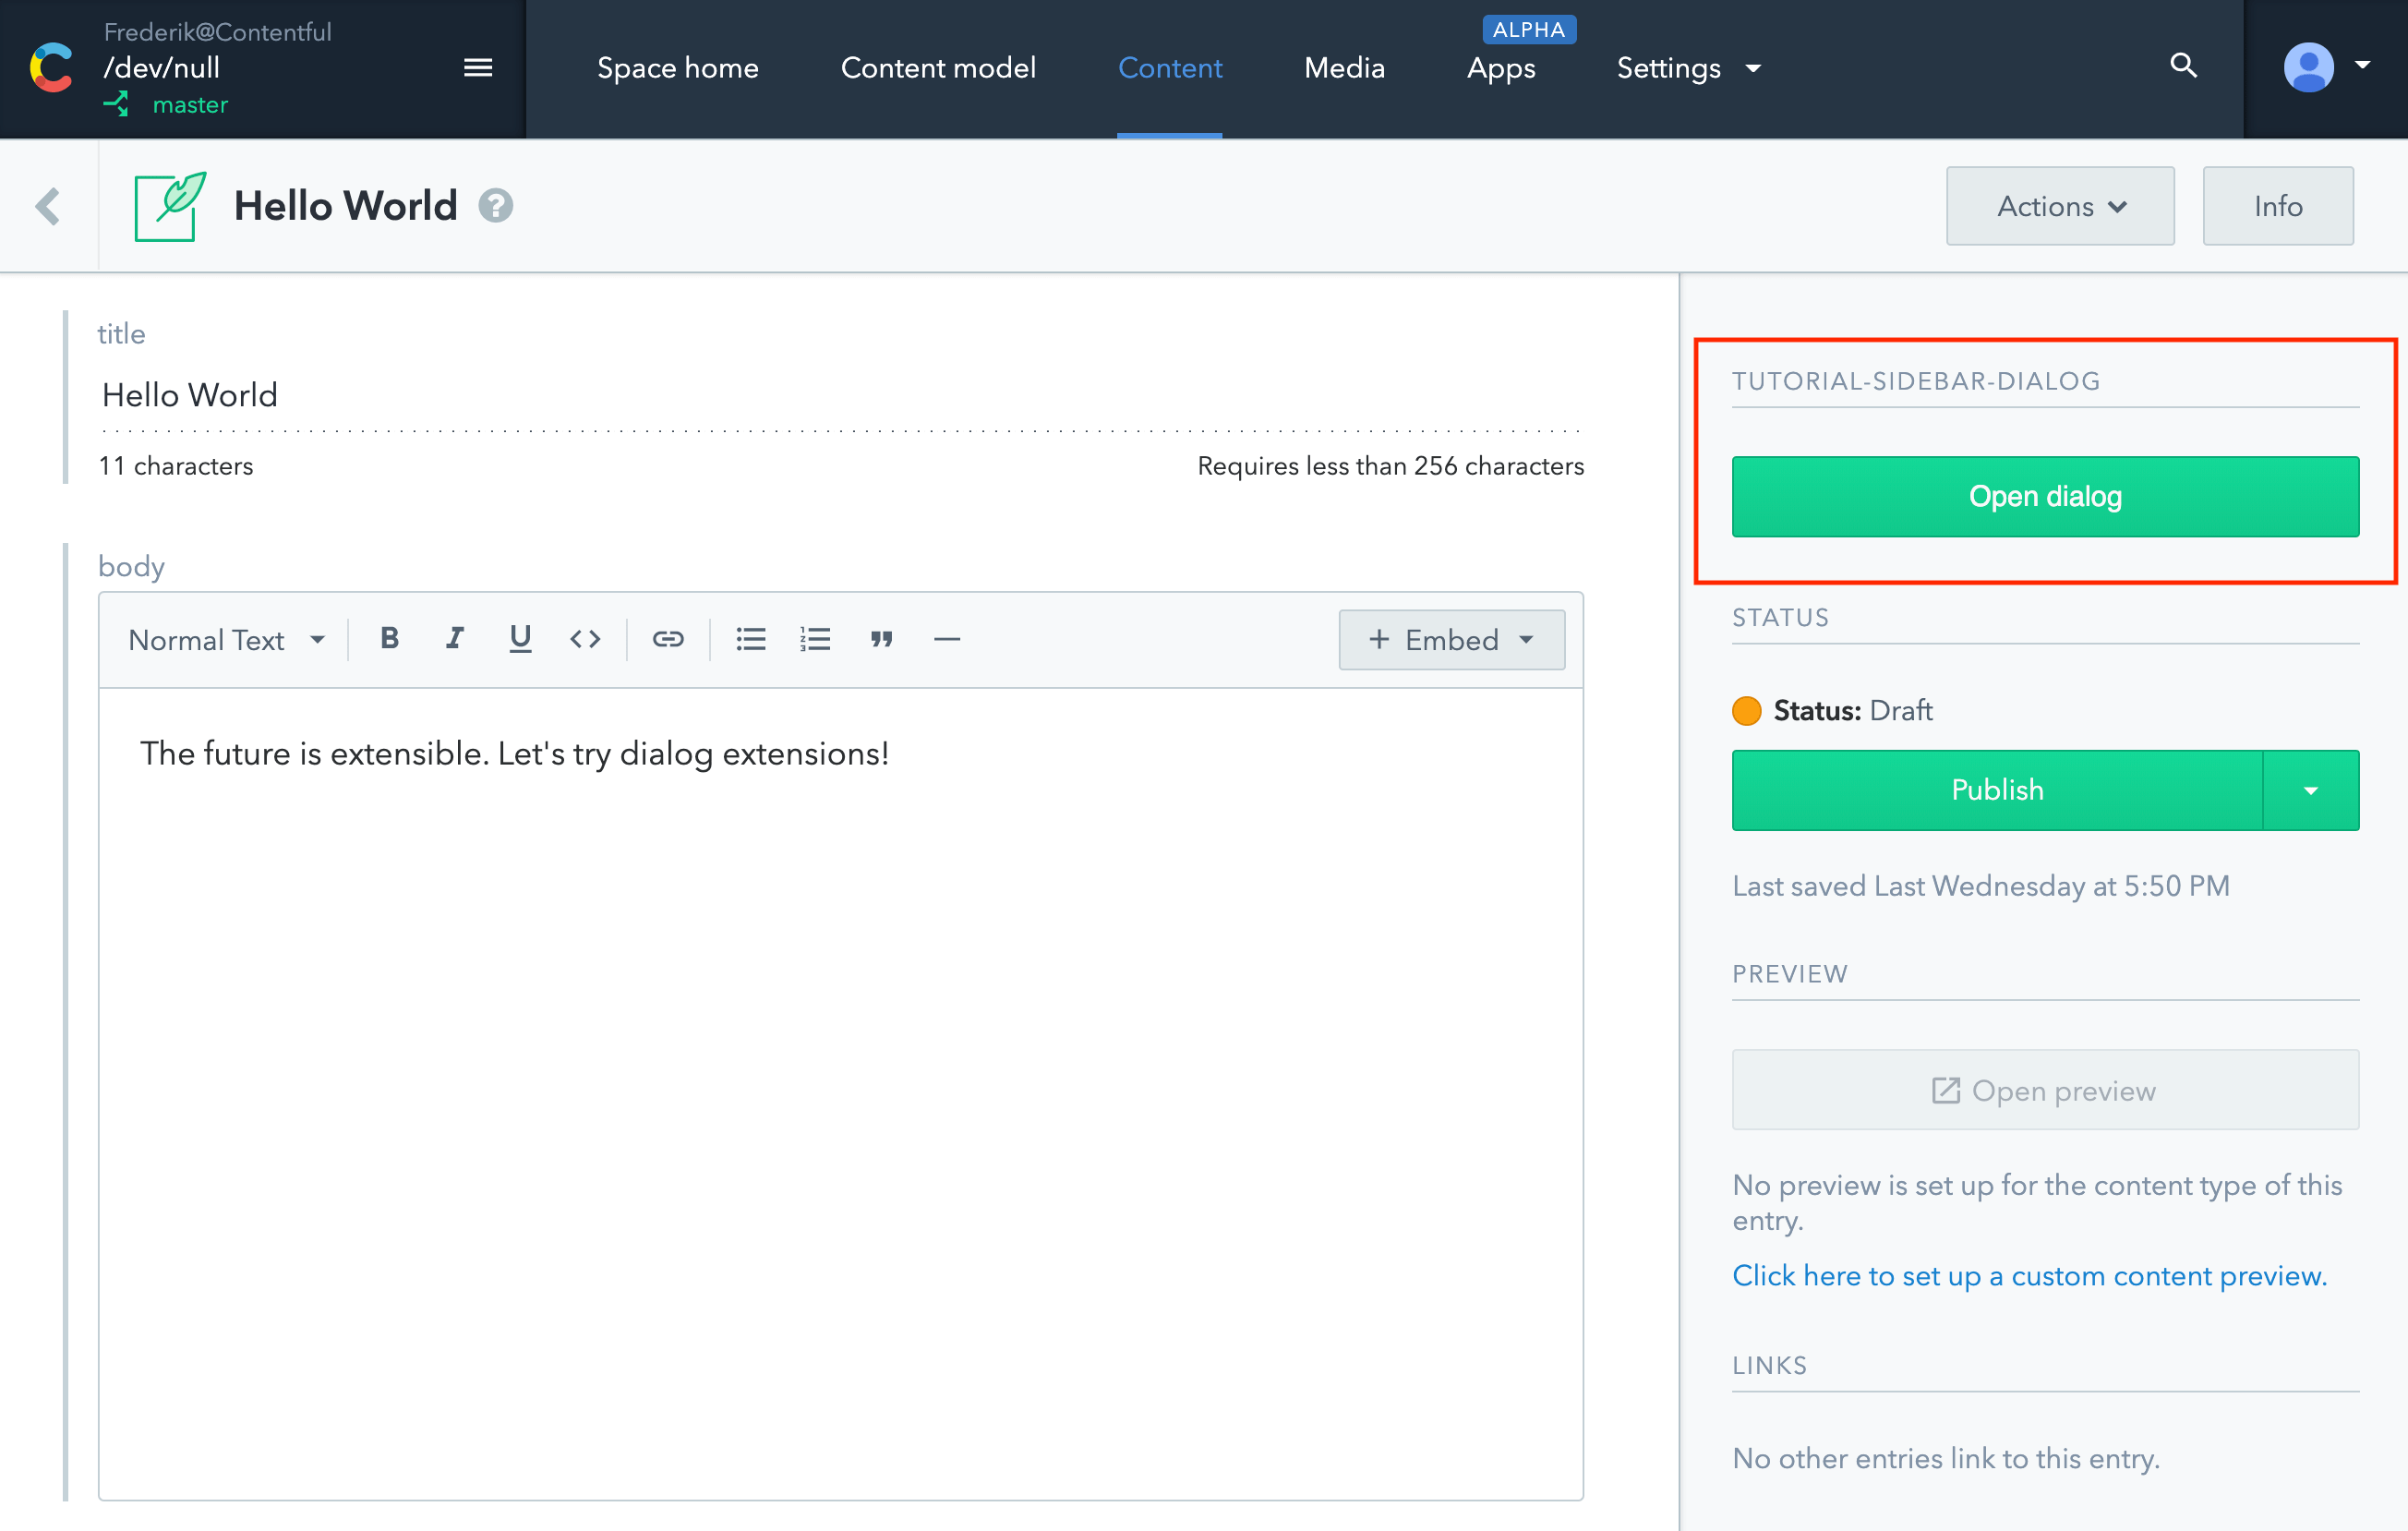
Task: Click the italic formatting icon
Action: pyautogui.click(x=452, y=639)
